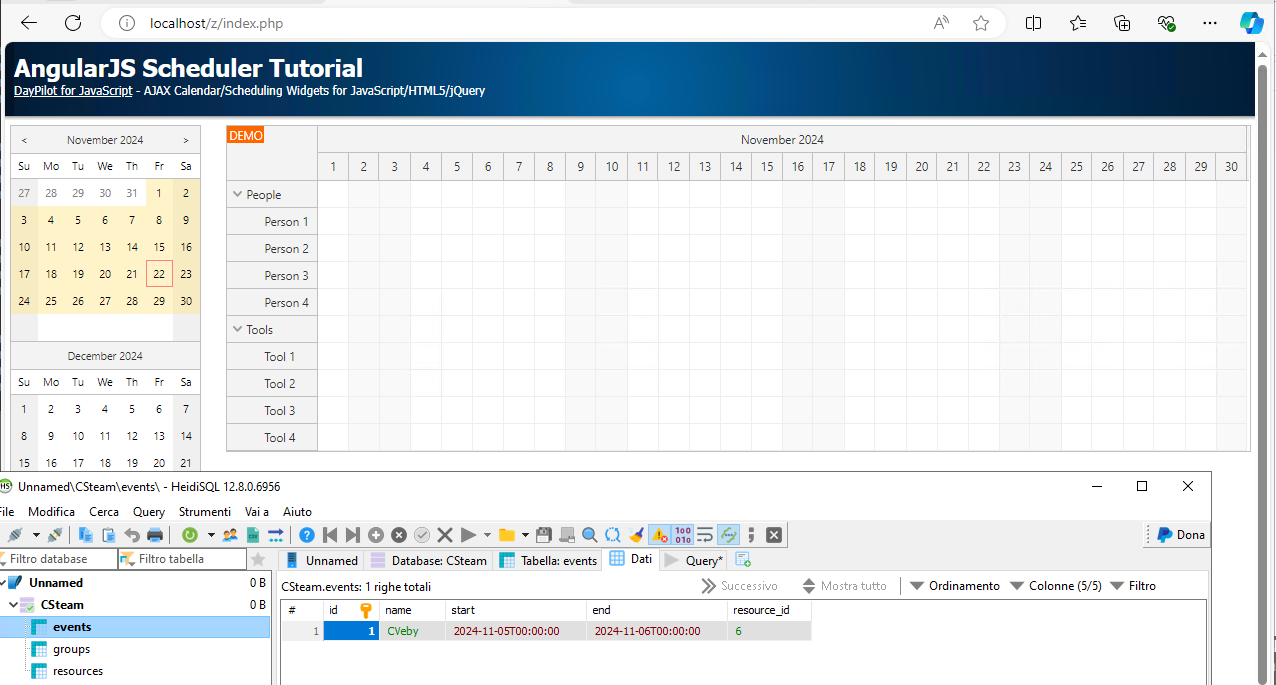Click the Find text magnifier icon
This screenshot has height=685, width=1276.
(590, 535)
